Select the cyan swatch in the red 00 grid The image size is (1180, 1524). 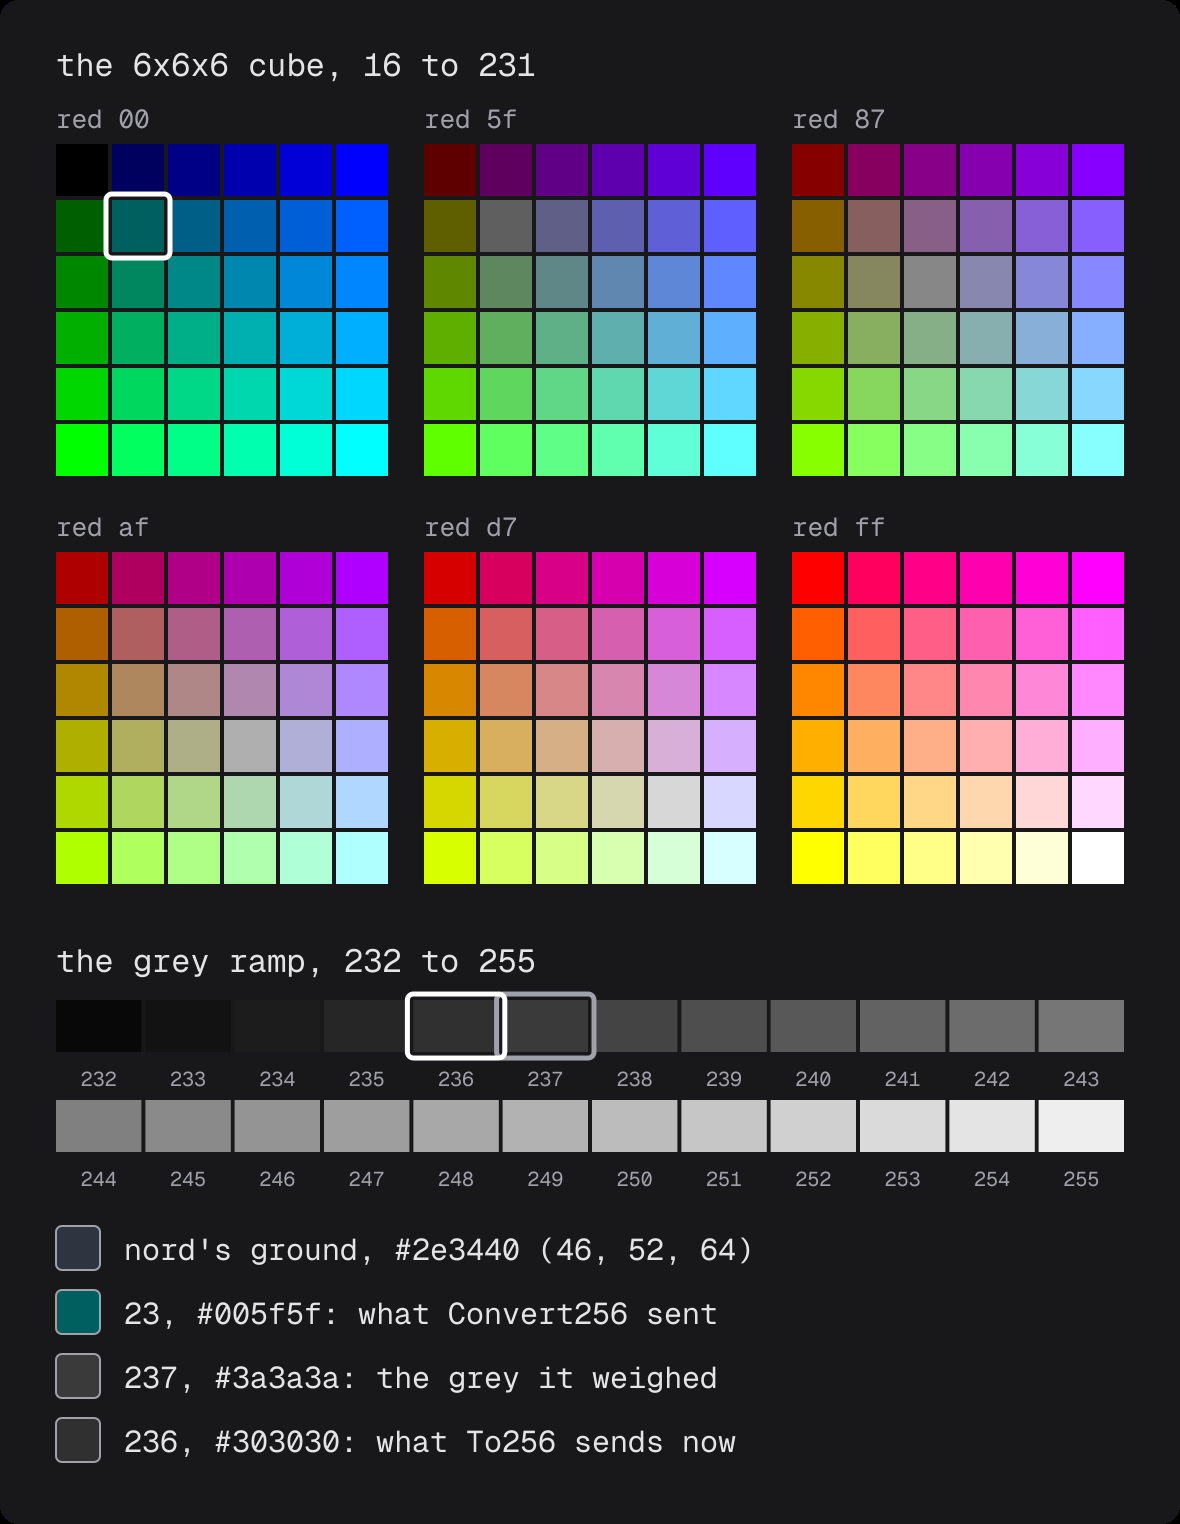click(362, 450)
